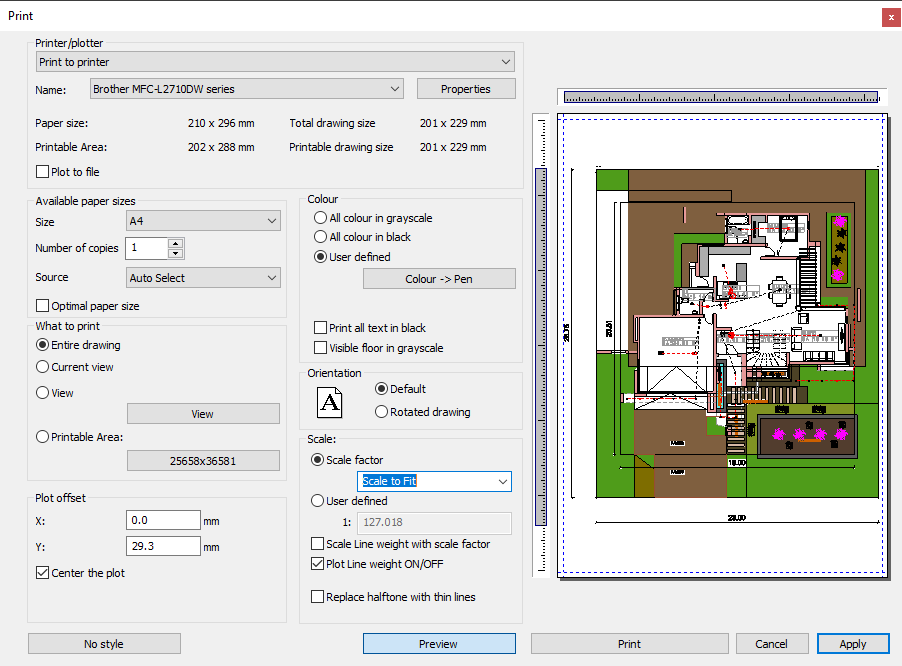Click the Preview button
Viewport: 902px width, 666px height.
(439, 644)
